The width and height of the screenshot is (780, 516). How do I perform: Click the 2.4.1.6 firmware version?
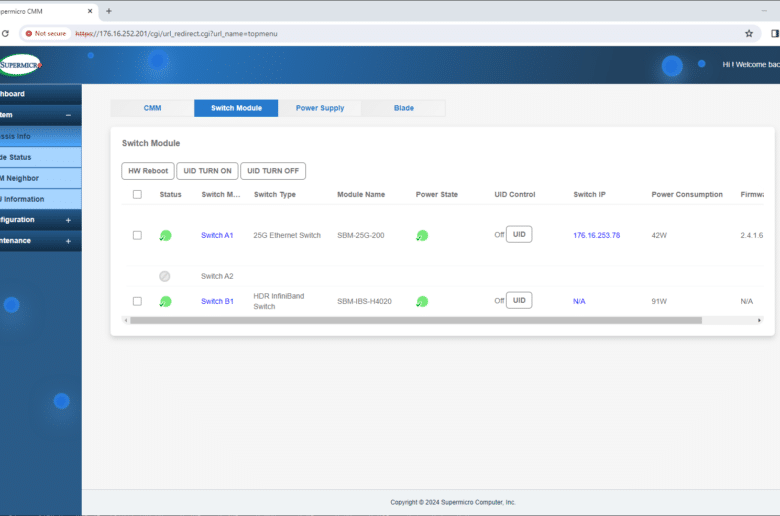(752, 235)
